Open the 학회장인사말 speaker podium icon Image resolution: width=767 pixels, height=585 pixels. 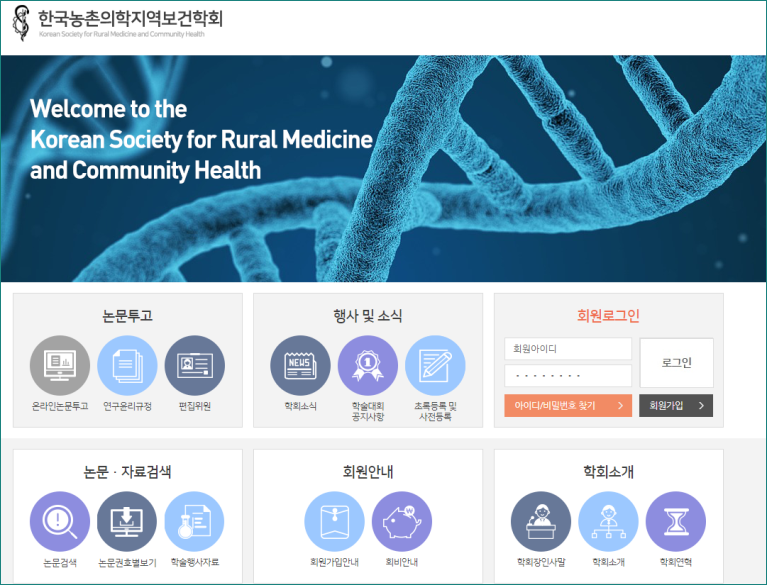tap(541, 521)
